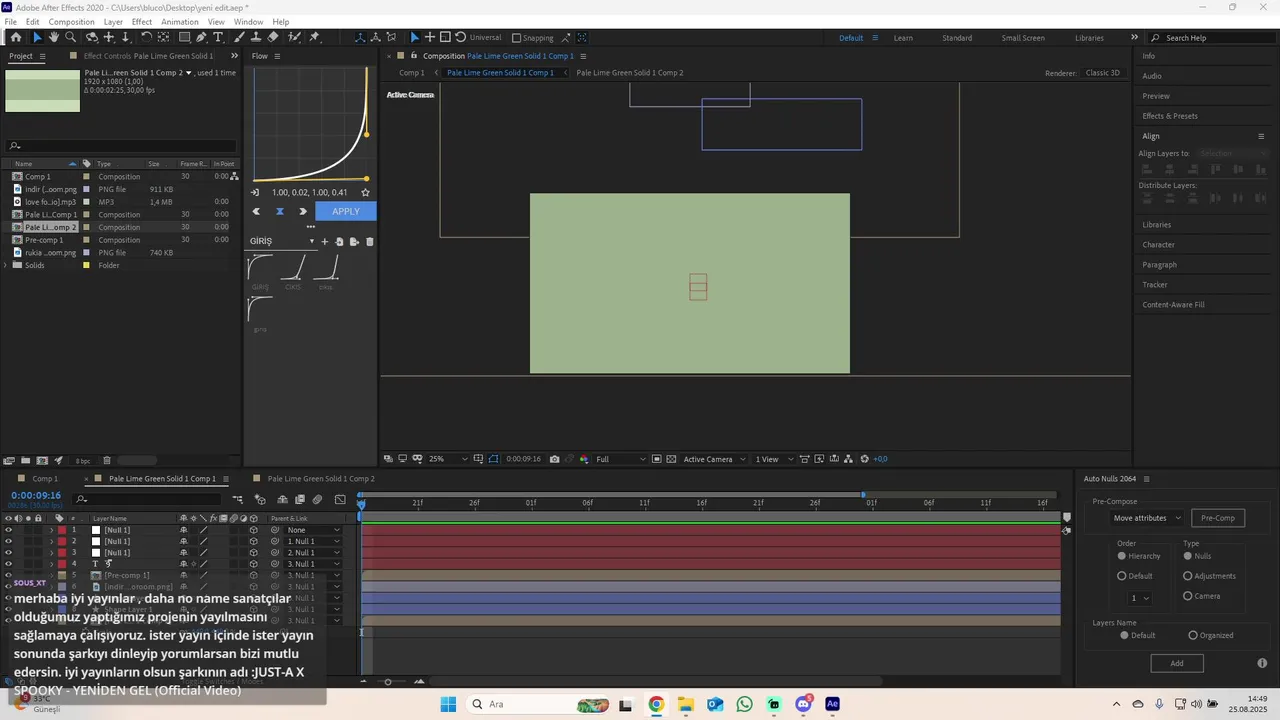Click the snapshot camera icon in viewer
The width and height of the screenshot is (1280, 720).
pyautogui.click(x=555, y=459)
